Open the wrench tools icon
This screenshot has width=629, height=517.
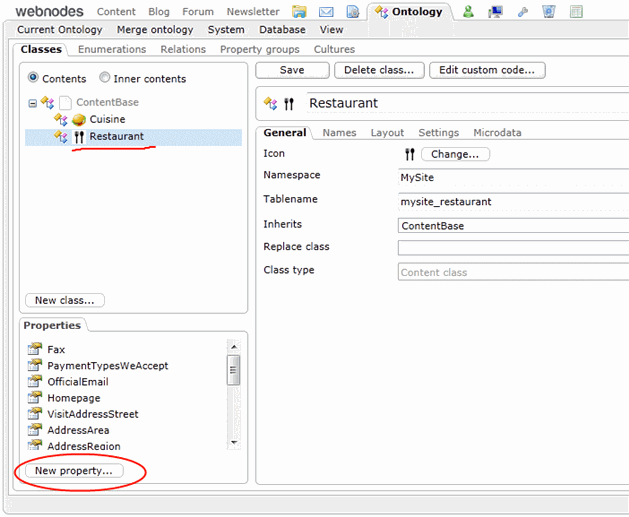point(522,12)
